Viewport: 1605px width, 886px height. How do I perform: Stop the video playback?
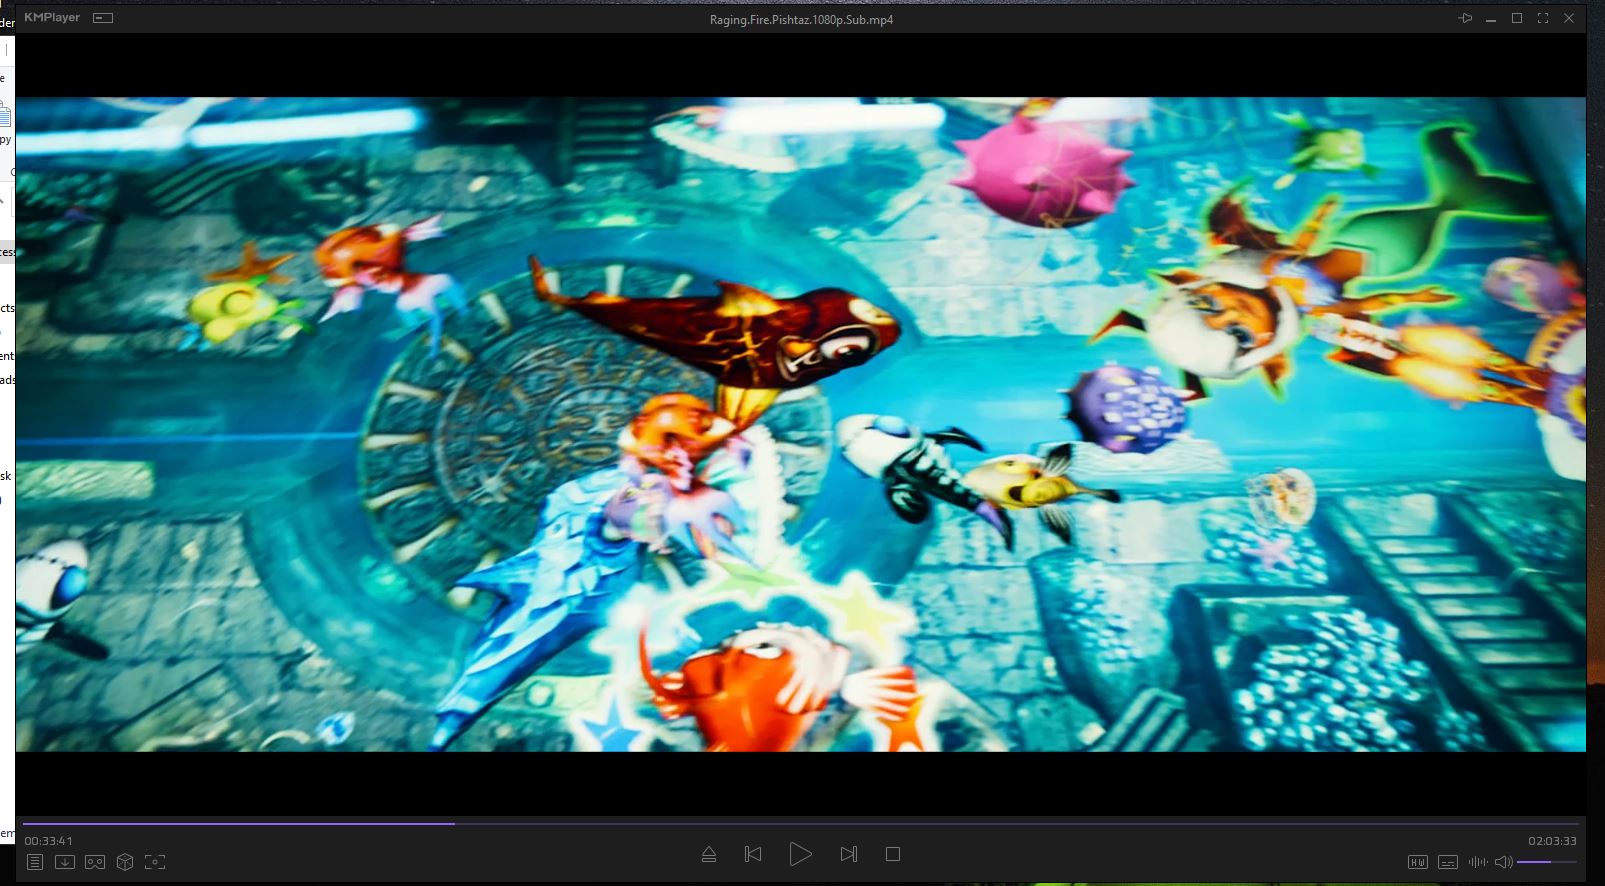(893, 854)
